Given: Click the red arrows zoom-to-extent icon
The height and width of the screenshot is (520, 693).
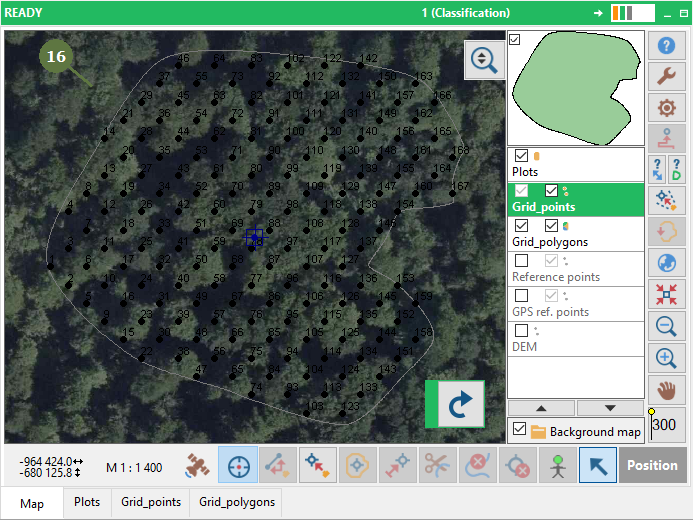Looking at the screenshot, I should [665, 294].
